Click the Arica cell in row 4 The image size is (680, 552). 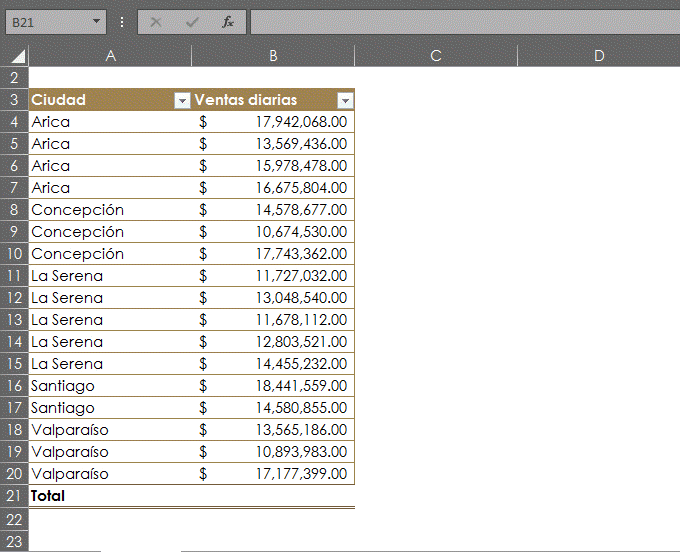coord(110,122)
